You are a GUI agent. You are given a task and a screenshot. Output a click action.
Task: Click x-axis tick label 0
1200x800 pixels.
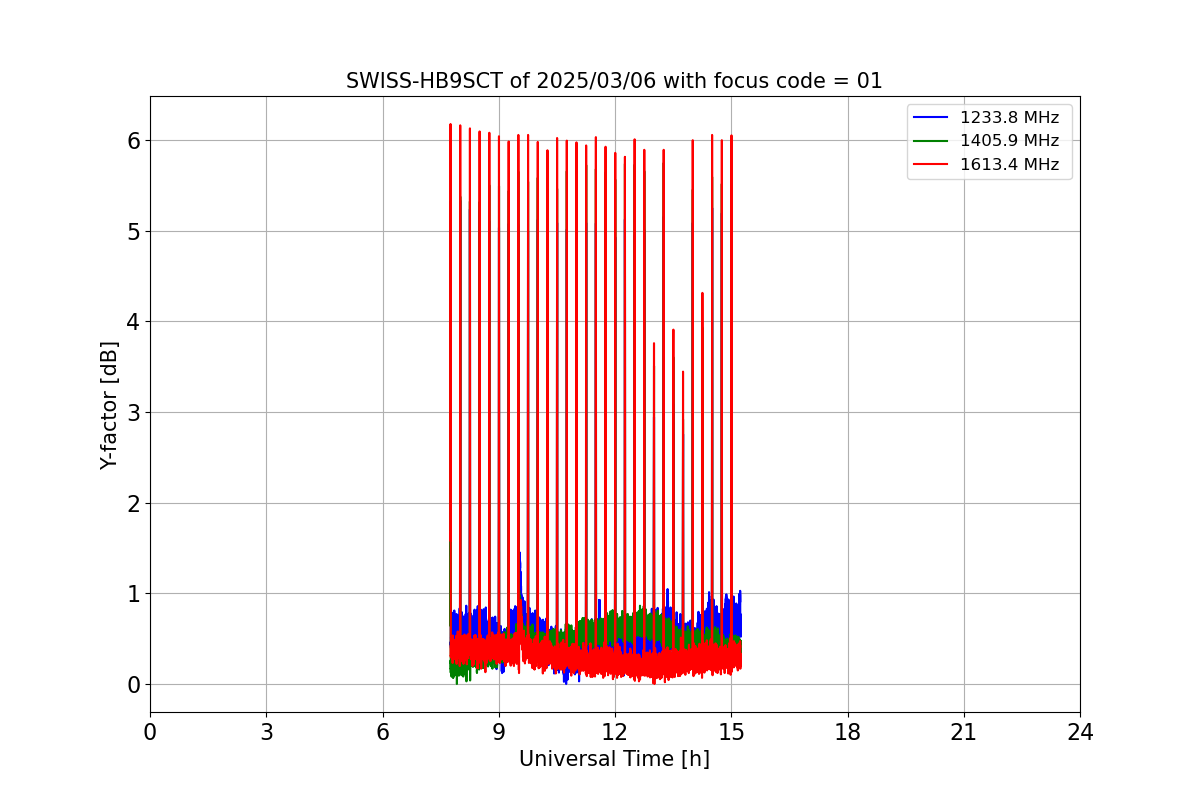tap(150, 732)
